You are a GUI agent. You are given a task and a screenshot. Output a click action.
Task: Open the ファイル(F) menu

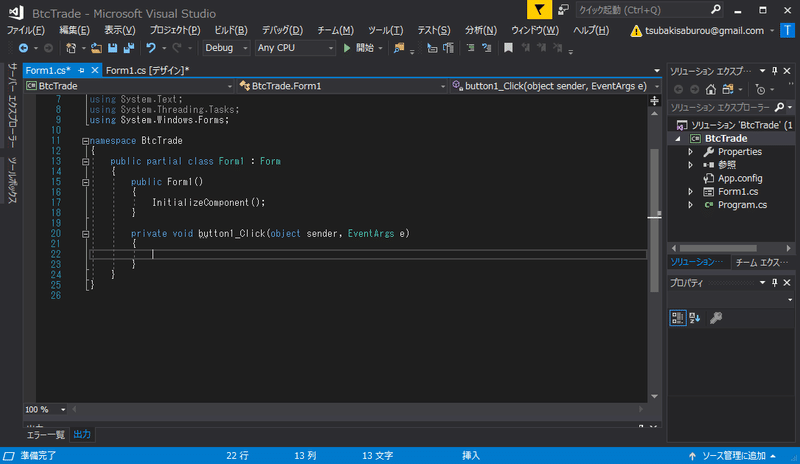pos(26,31)
